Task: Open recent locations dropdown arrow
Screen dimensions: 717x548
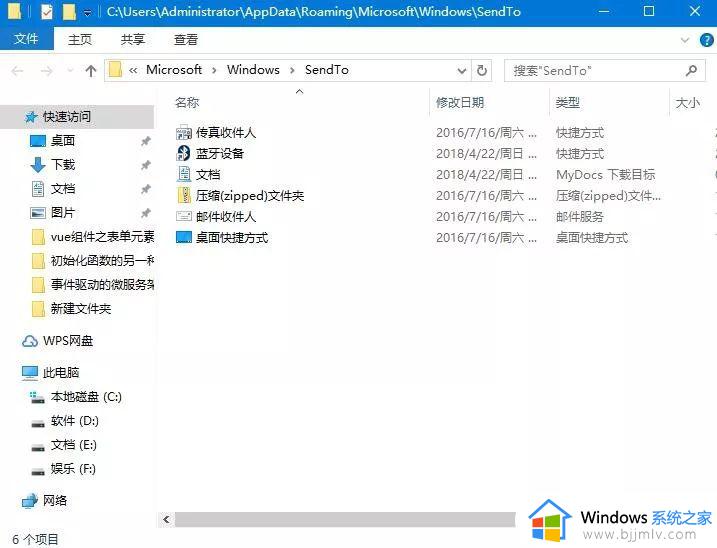Action: pos(70,71)
